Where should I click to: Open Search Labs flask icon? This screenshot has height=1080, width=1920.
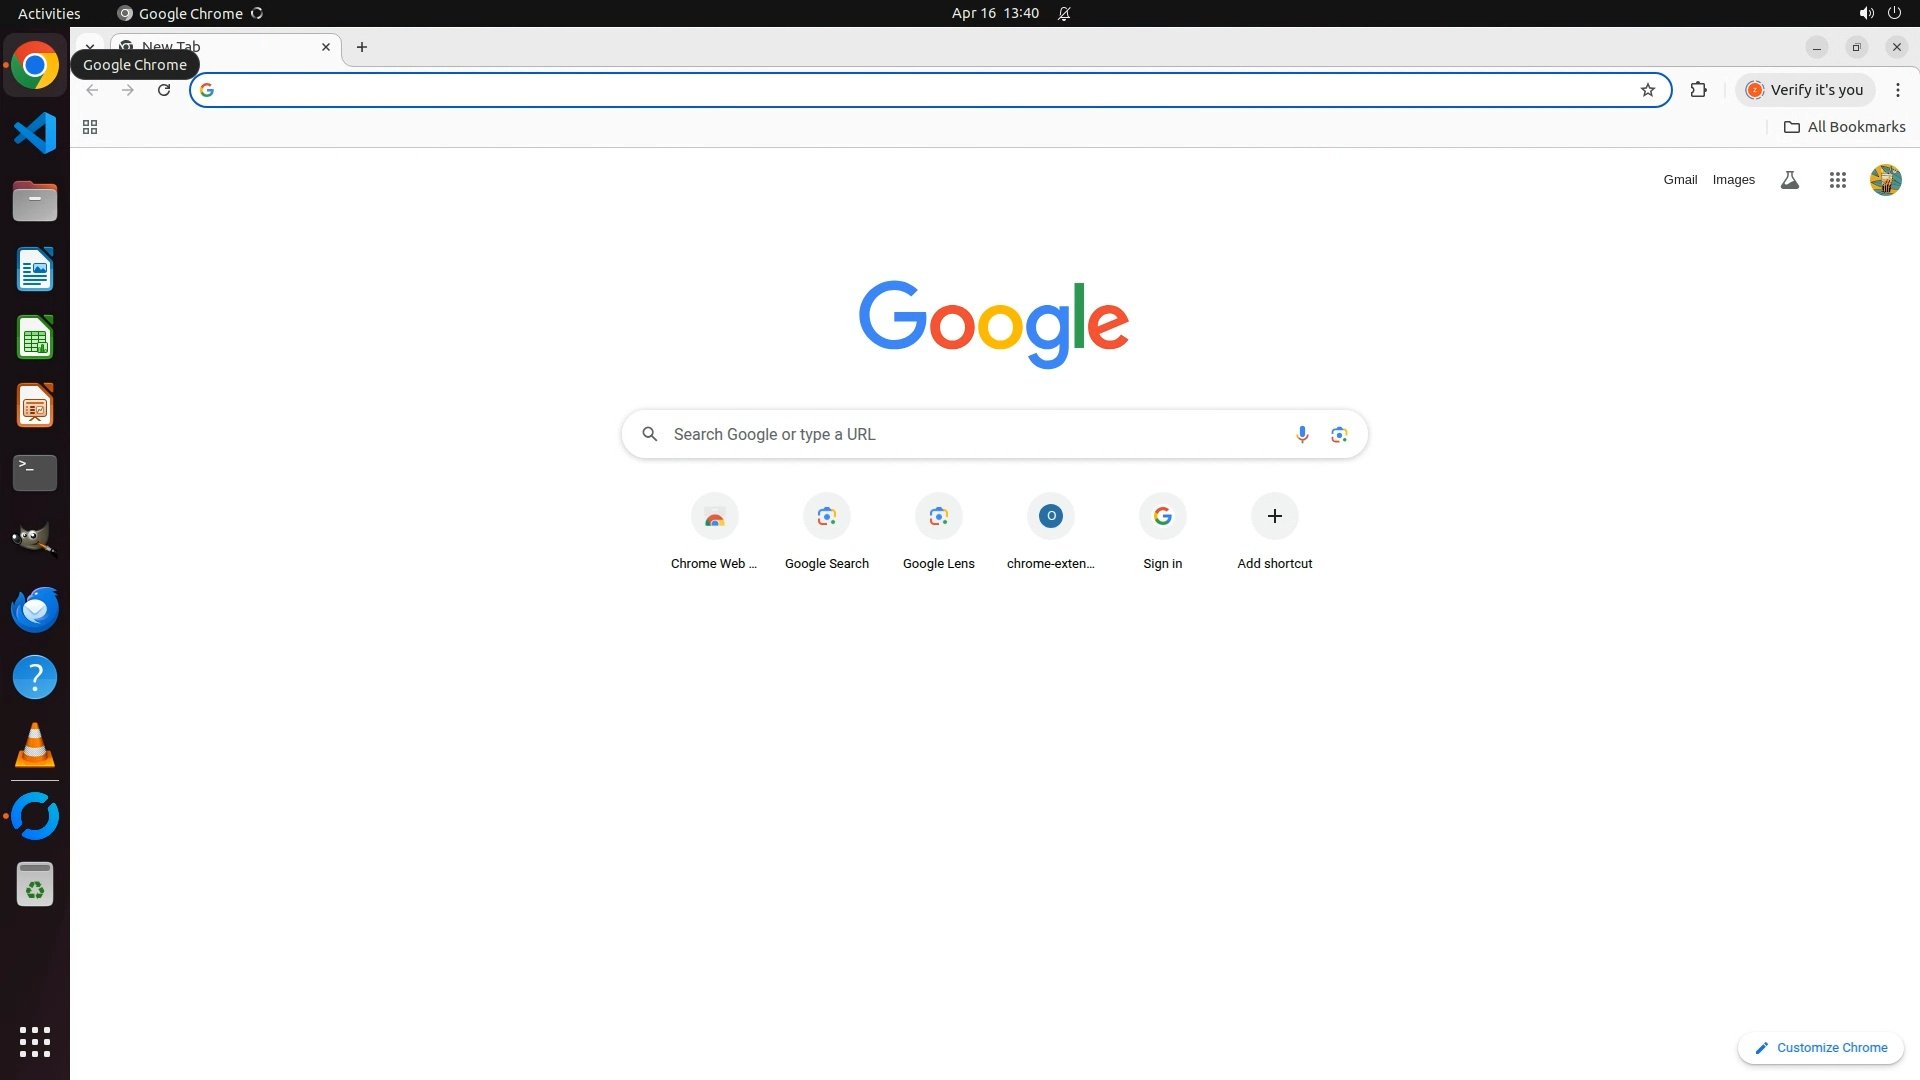[x=1789, y=180]
